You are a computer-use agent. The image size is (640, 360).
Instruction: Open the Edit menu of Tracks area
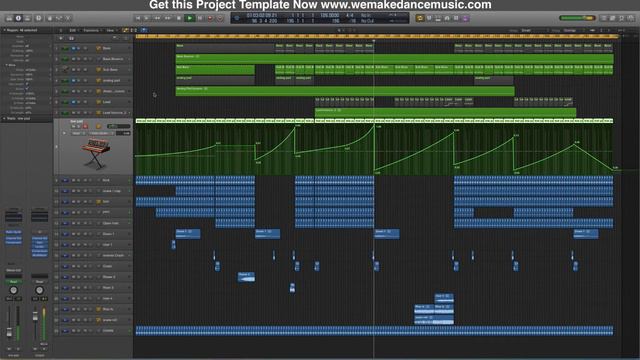coord(73,30)
